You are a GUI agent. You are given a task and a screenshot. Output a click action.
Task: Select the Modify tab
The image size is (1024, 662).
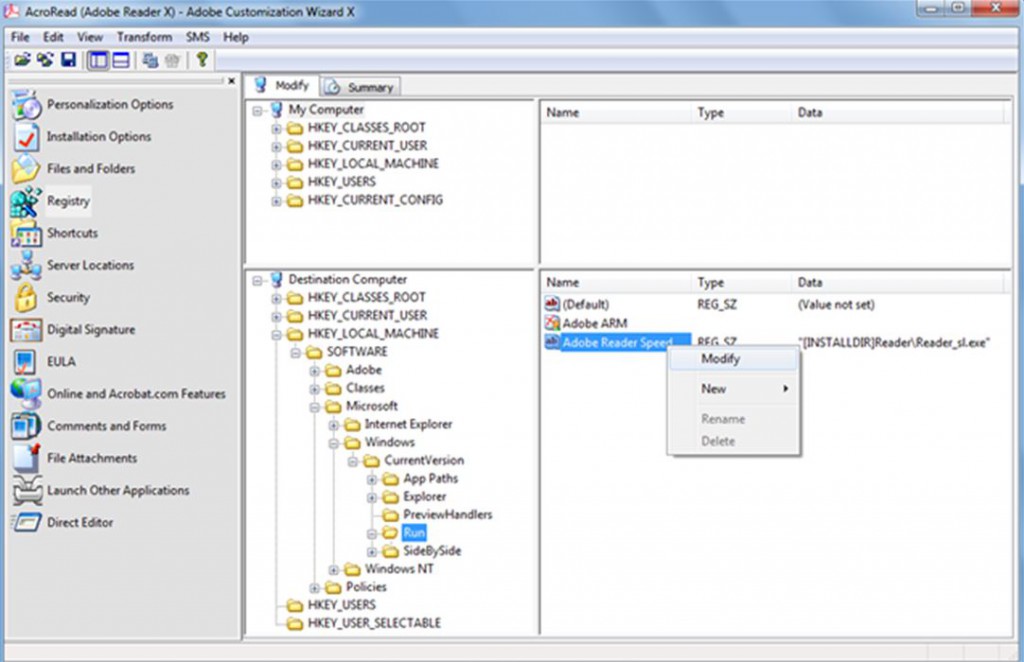(x=282, y=86)
